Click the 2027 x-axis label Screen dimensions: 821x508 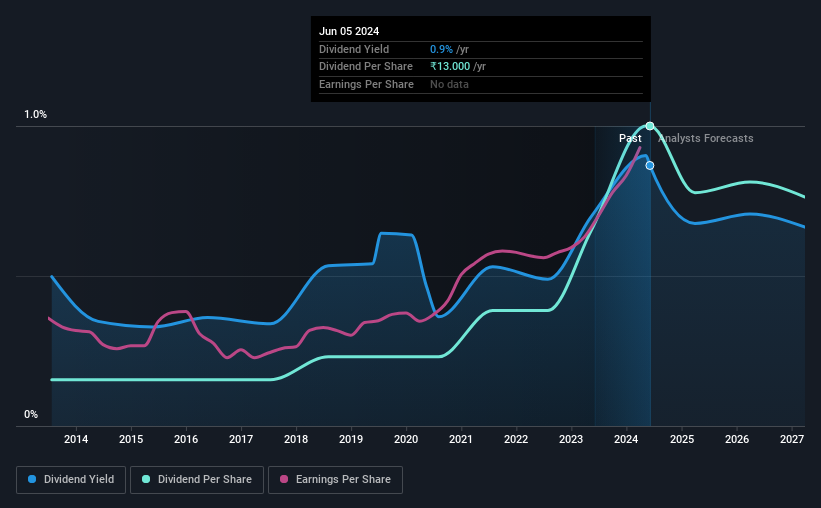click(792, 439)
